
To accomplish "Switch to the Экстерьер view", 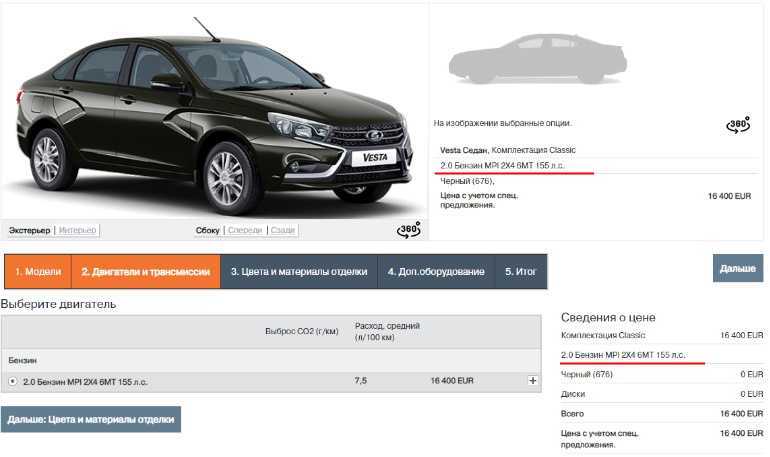I will click(29, 230).
